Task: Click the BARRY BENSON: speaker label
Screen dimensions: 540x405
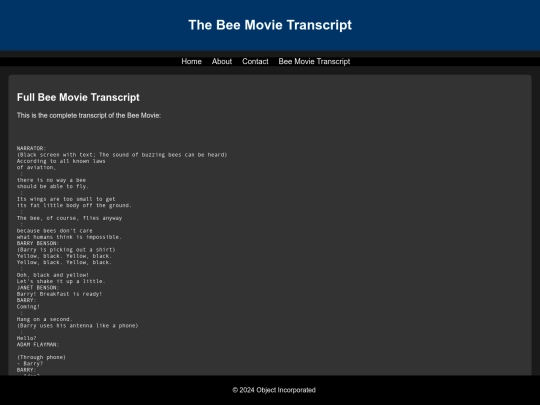Action: tap(38, 243)
